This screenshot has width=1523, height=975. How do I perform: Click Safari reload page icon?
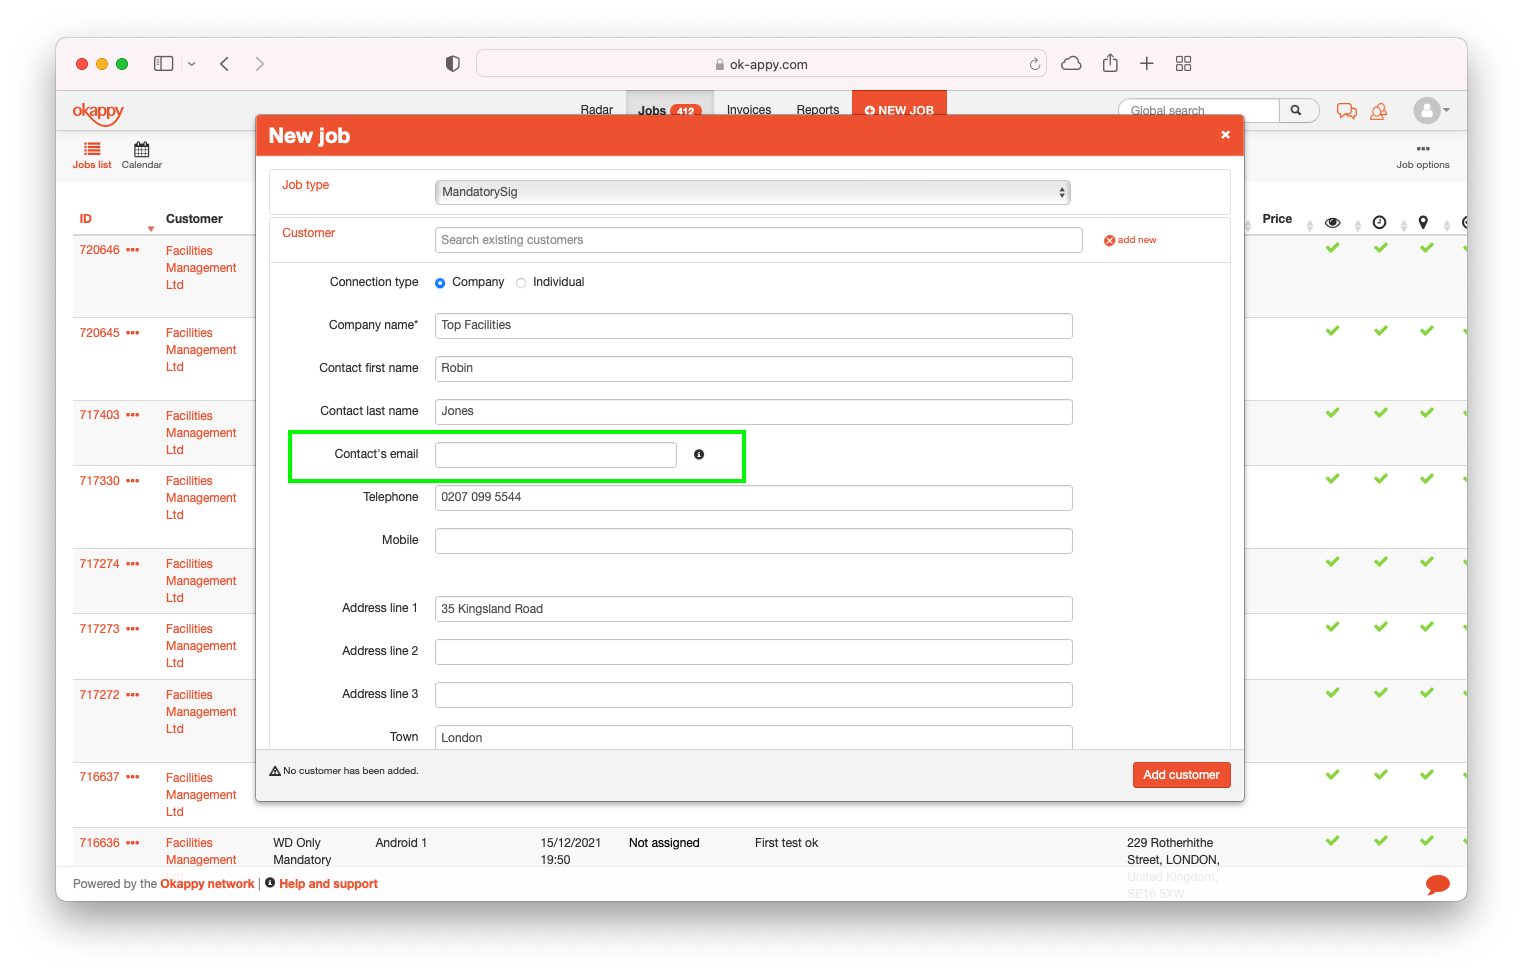[x=1035, y=64]
